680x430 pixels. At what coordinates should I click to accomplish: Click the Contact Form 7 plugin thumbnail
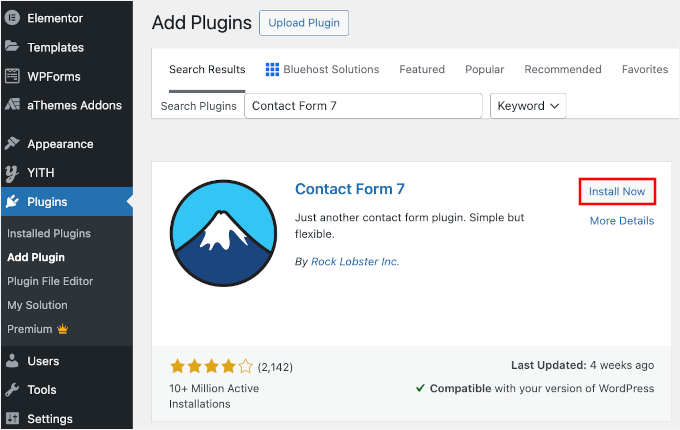pos(223,234)
